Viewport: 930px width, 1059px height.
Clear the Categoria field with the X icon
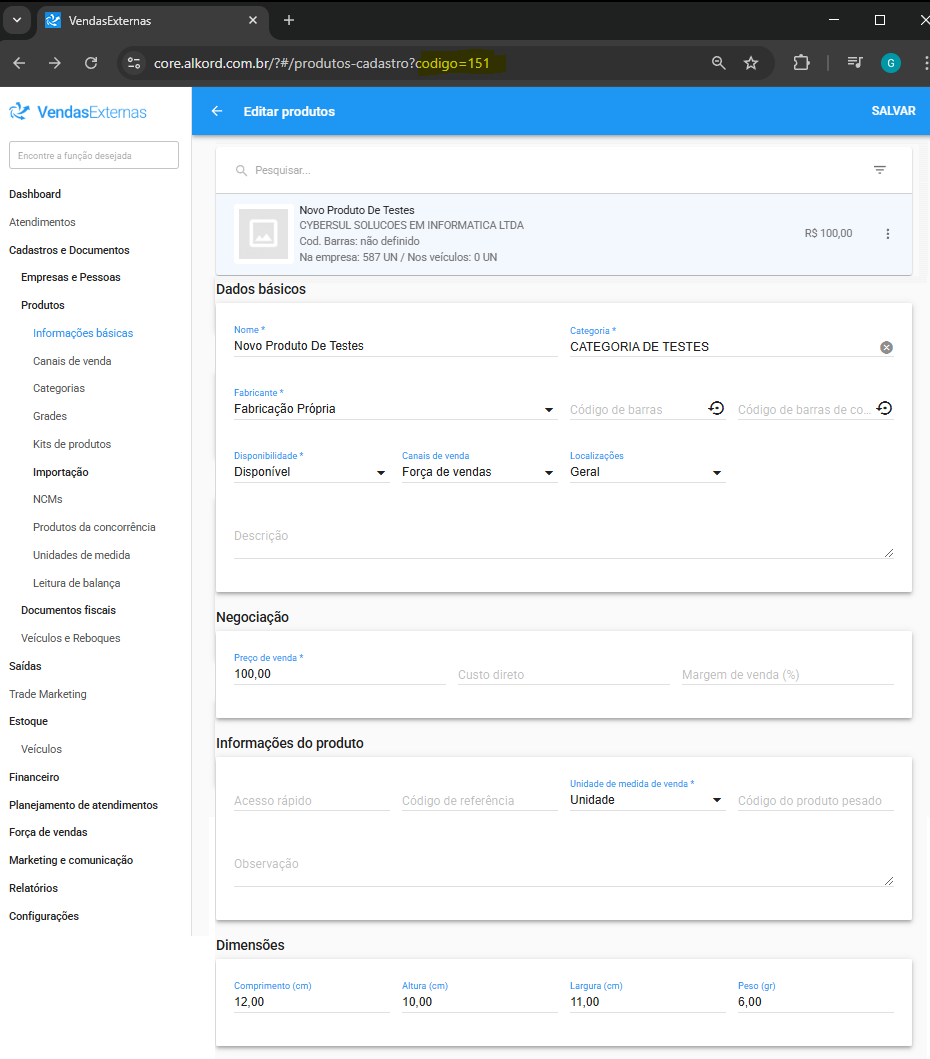(886, 347)
